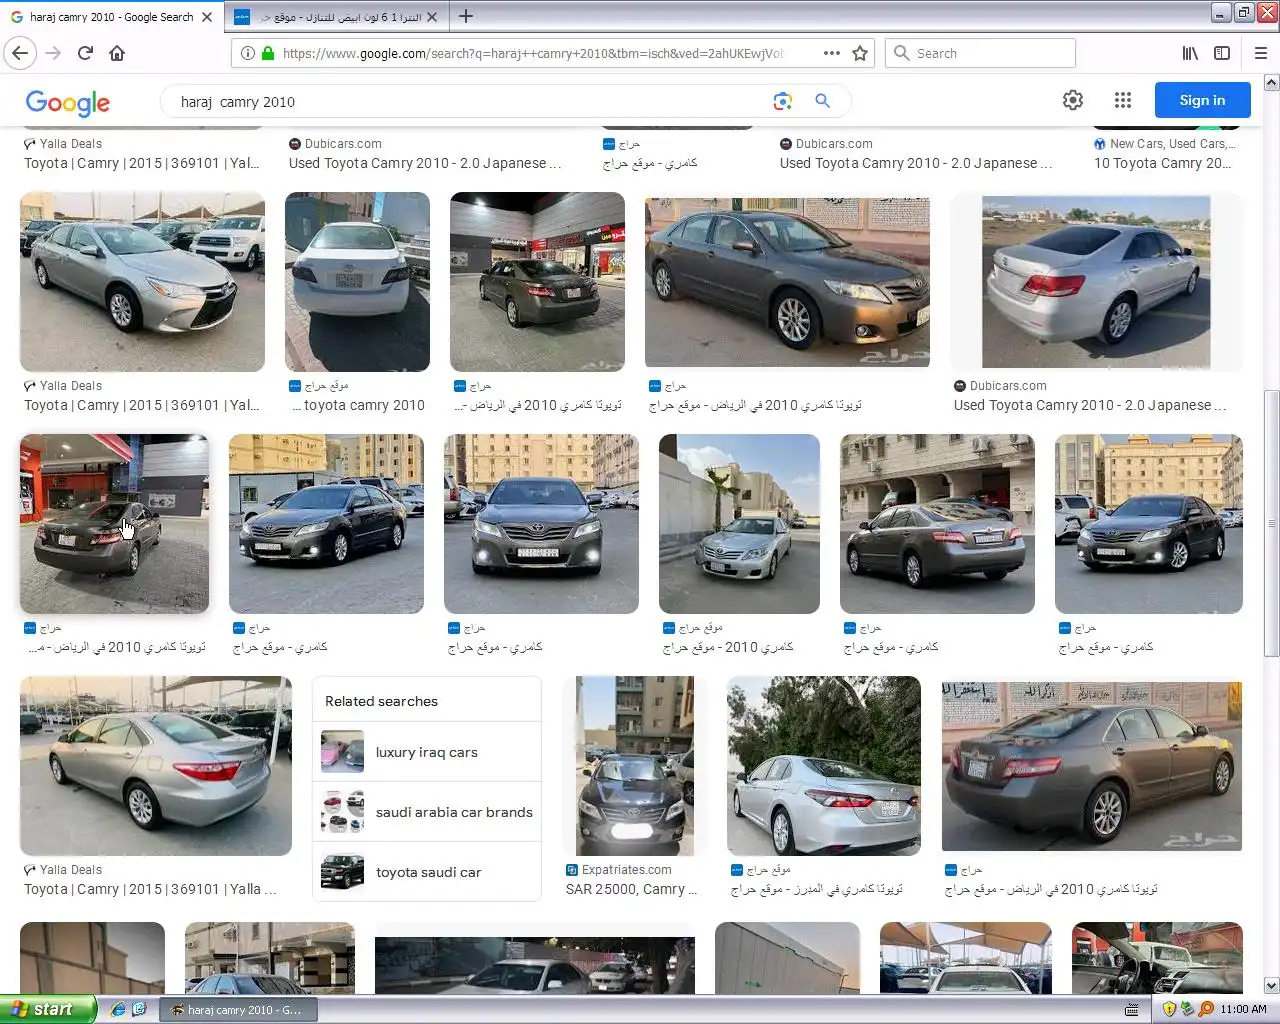Image resolution: width=1280 pixels, height=1024 pixels.
Task: Open the SAR 25000 Camry Expatriates.com thumbnail
Action: 634,766
